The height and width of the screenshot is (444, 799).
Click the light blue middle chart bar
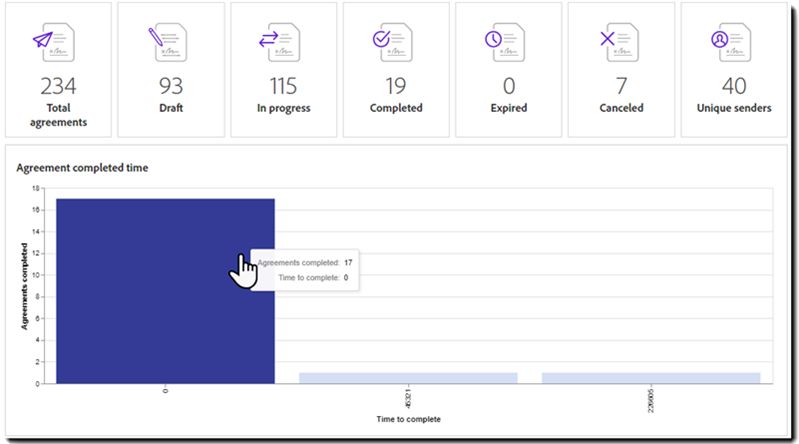tap(408, 378)
